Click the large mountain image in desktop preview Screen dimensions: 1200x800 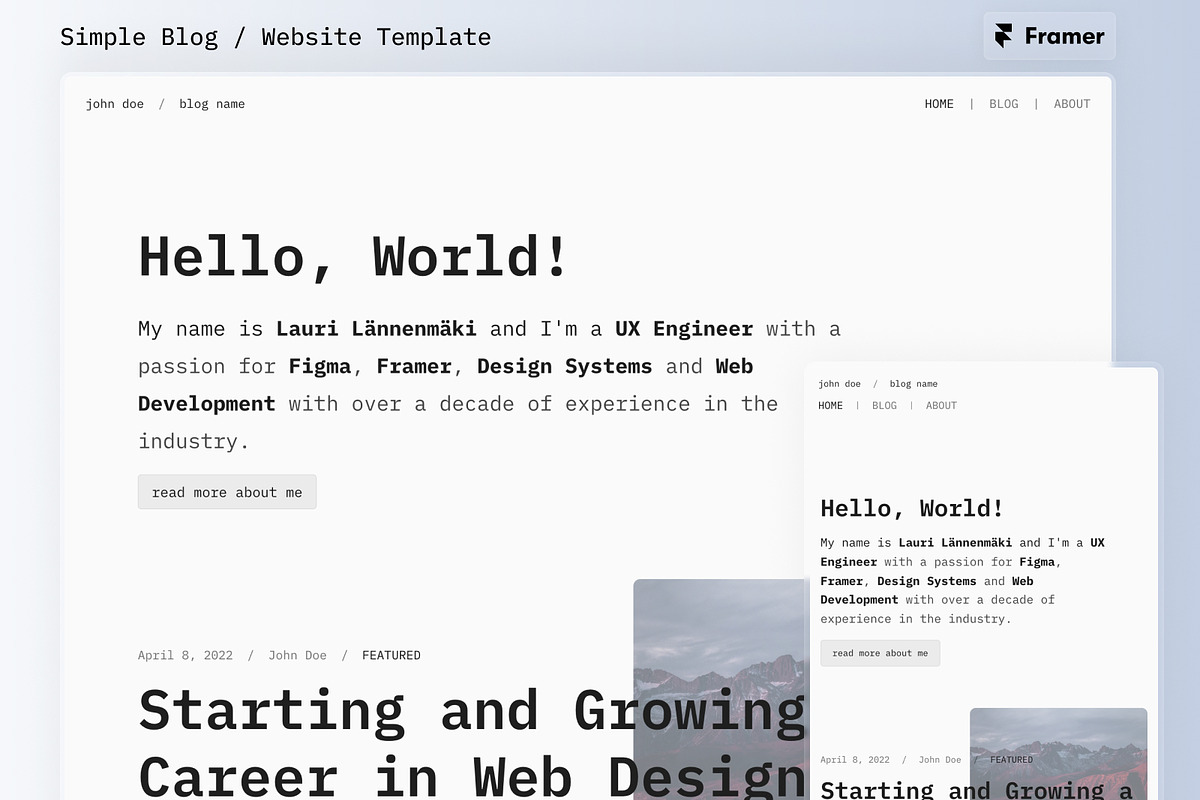coord(719,689)
